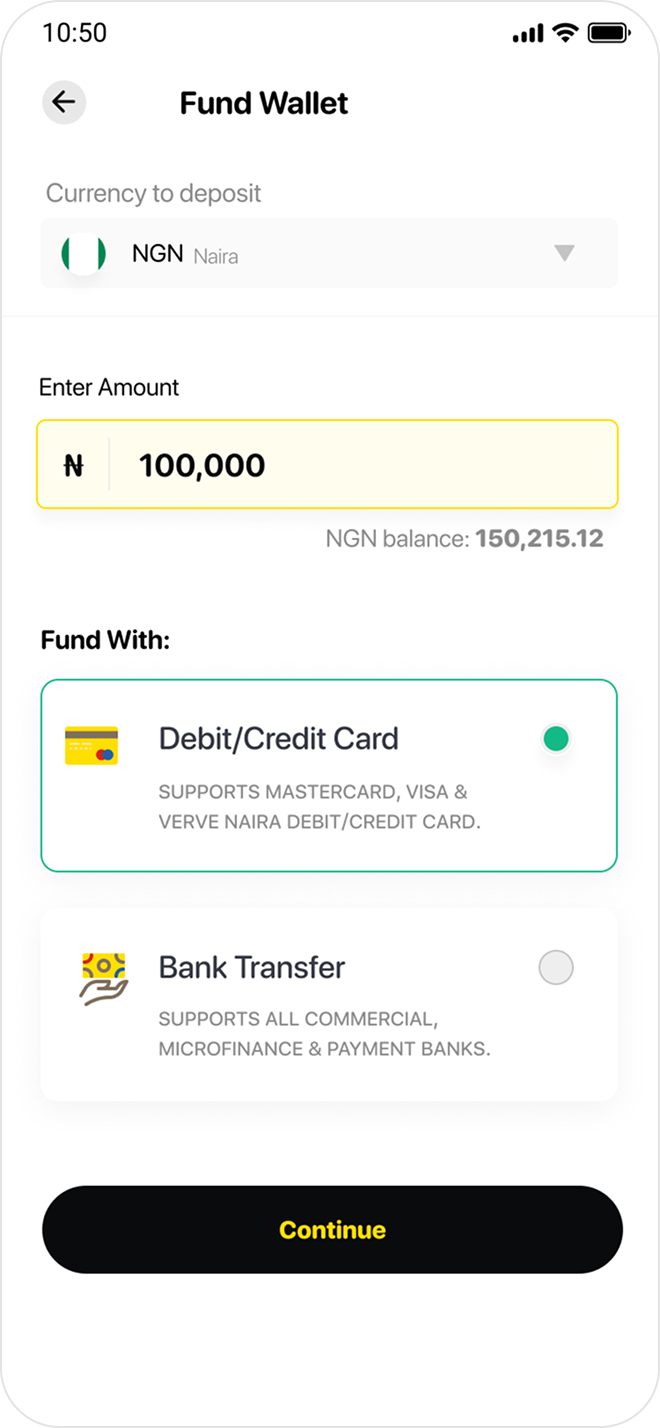Click the amount input showing 100,000
The height and width of the screenshot is (1428, 660).
(329, 463)
